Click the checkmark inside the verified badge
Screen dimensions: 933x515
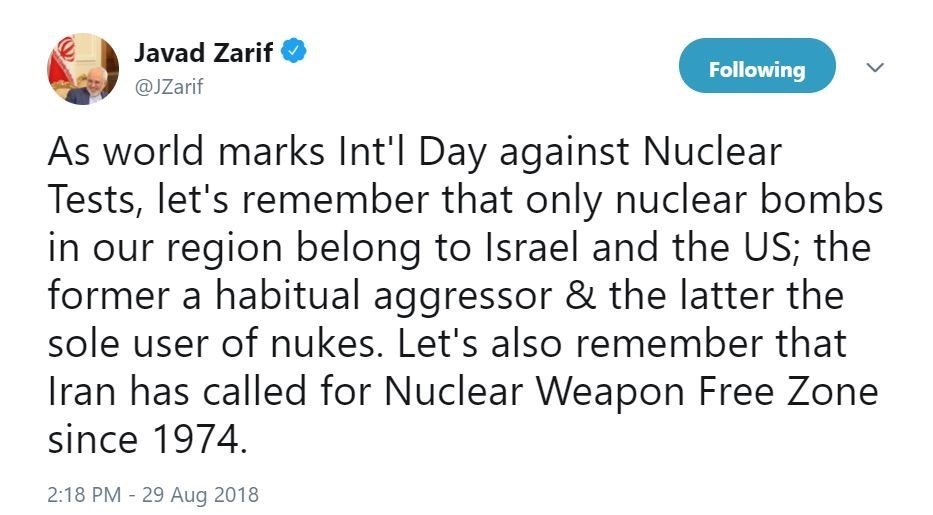point(293,51)
